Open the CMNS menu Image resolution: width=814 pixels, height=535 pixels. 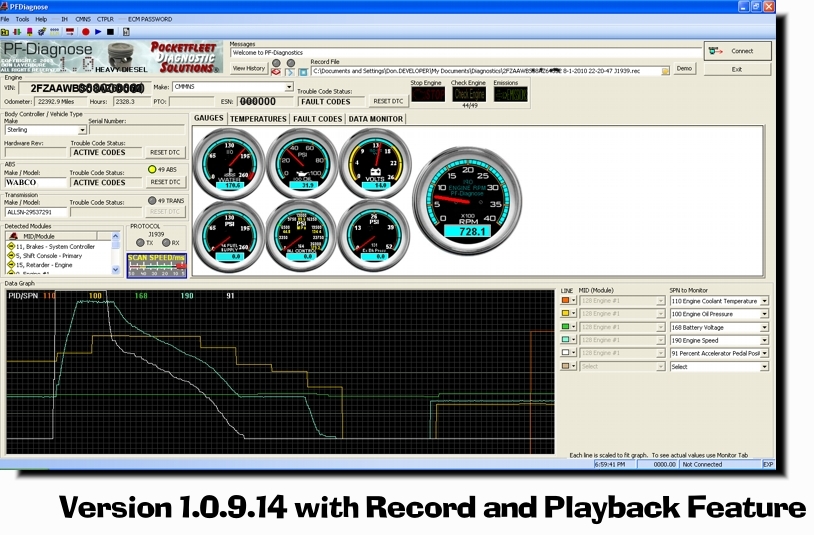83,19
